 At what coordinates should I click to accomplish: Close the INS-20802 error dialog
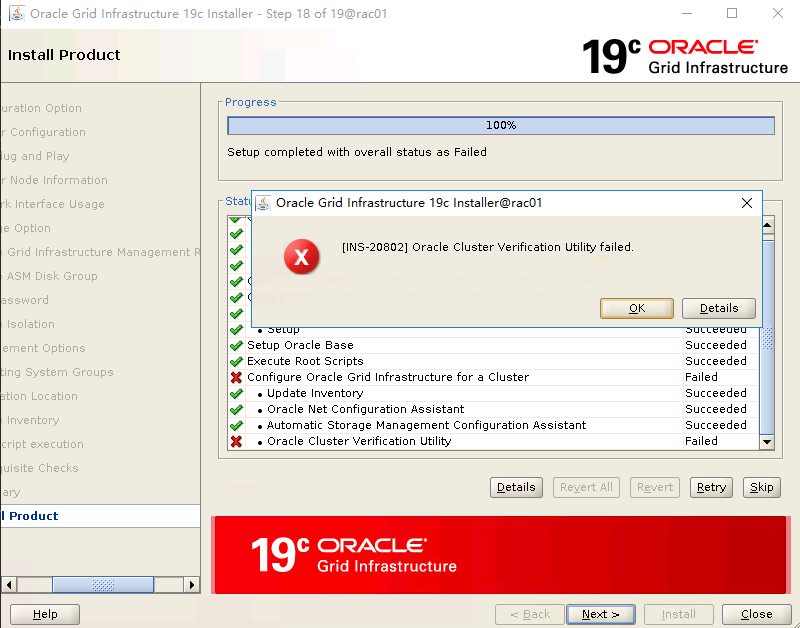(x=747, y=203)
